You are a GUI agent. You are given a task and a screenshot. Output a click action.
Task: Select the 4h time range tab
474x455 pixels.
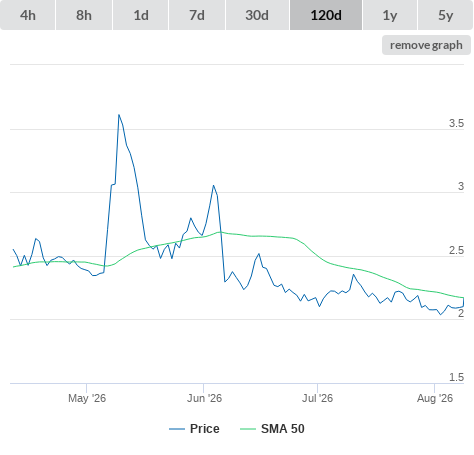(28, 15)
